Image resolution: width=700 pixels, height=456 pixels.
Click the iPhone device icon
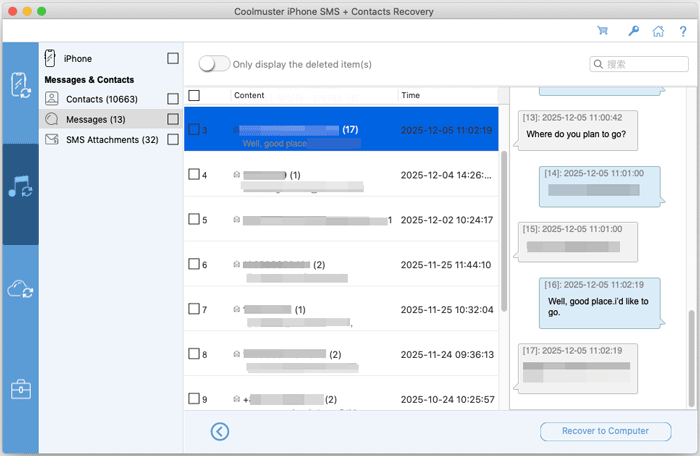(x=50, y=58)
